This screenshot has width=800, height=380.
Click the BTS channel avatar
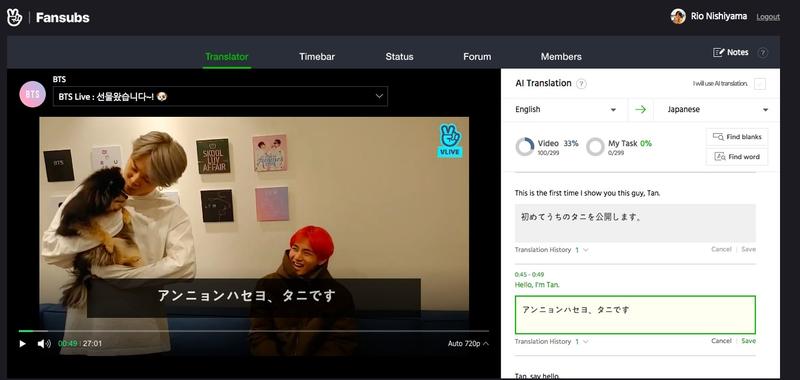(x=33, y=94)
